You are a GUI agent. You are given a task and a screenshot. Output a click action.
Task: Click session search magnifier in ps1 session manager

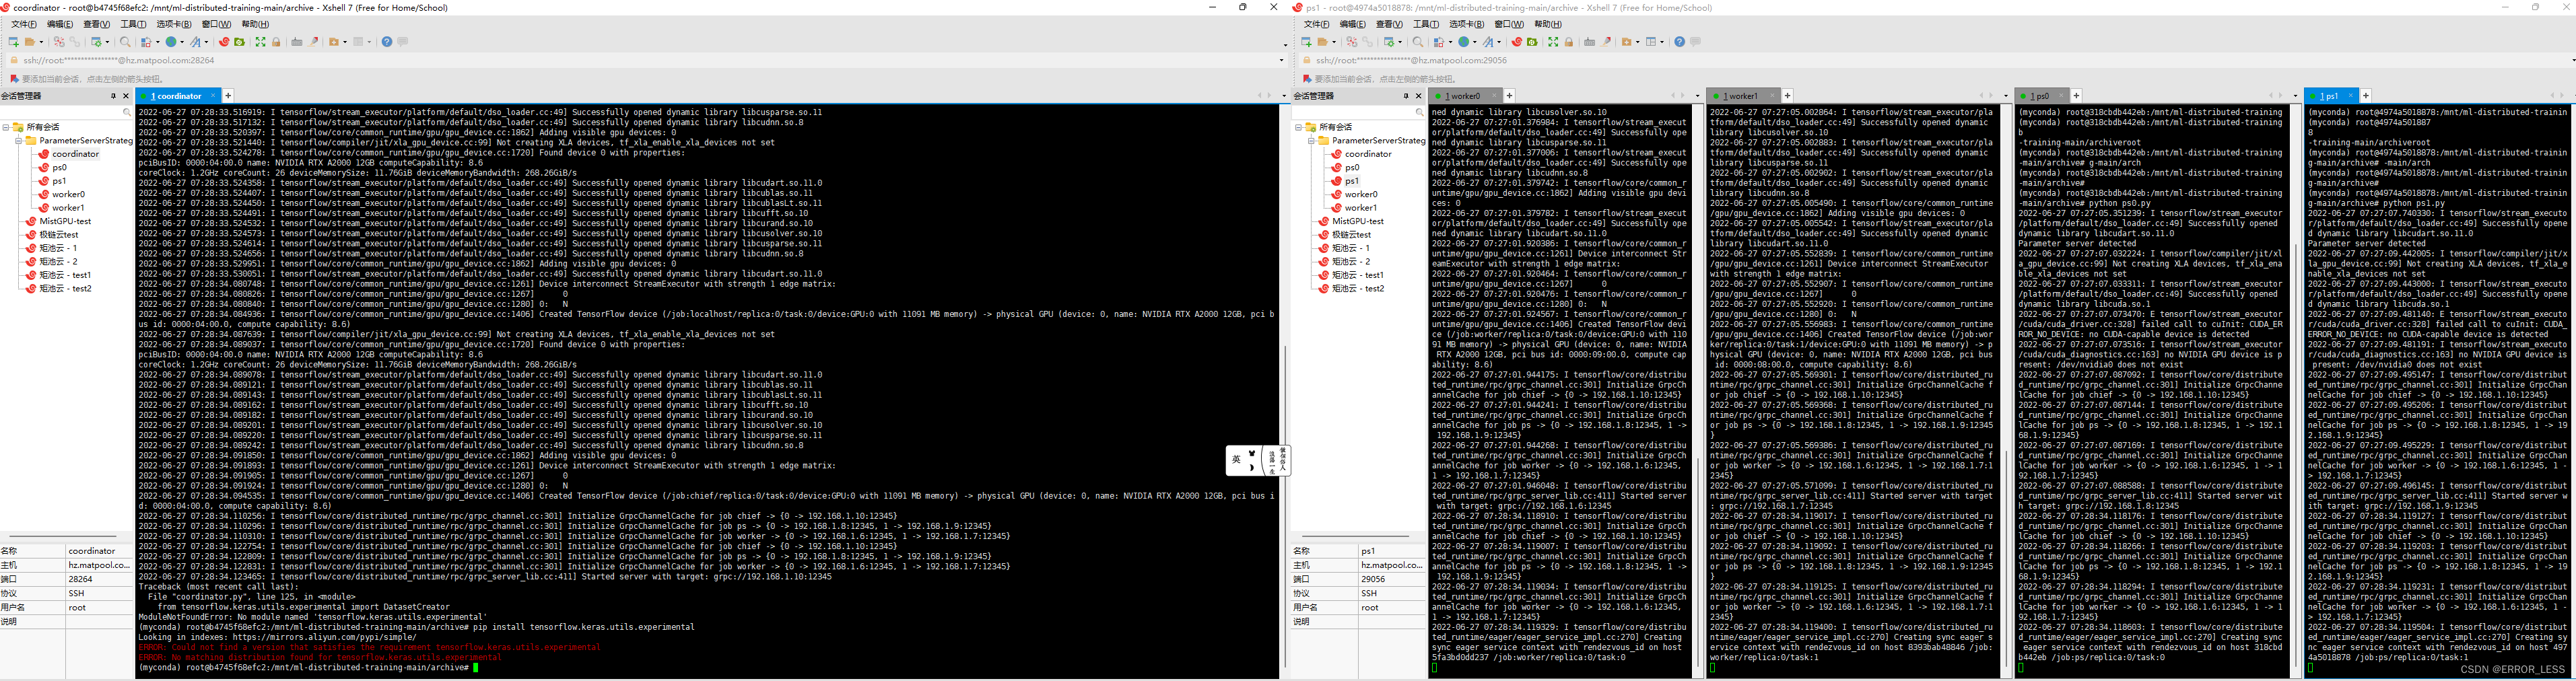(1420, 113)
